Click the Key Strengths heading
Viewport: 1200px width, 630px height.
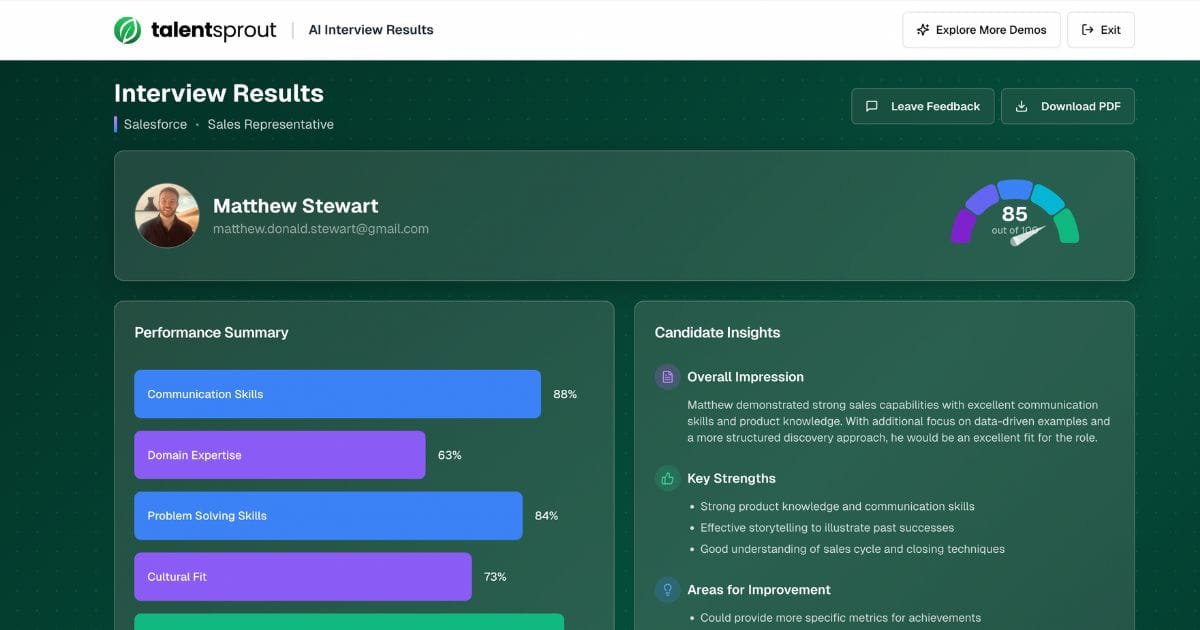pyautogui.click(x=731, y=478)
